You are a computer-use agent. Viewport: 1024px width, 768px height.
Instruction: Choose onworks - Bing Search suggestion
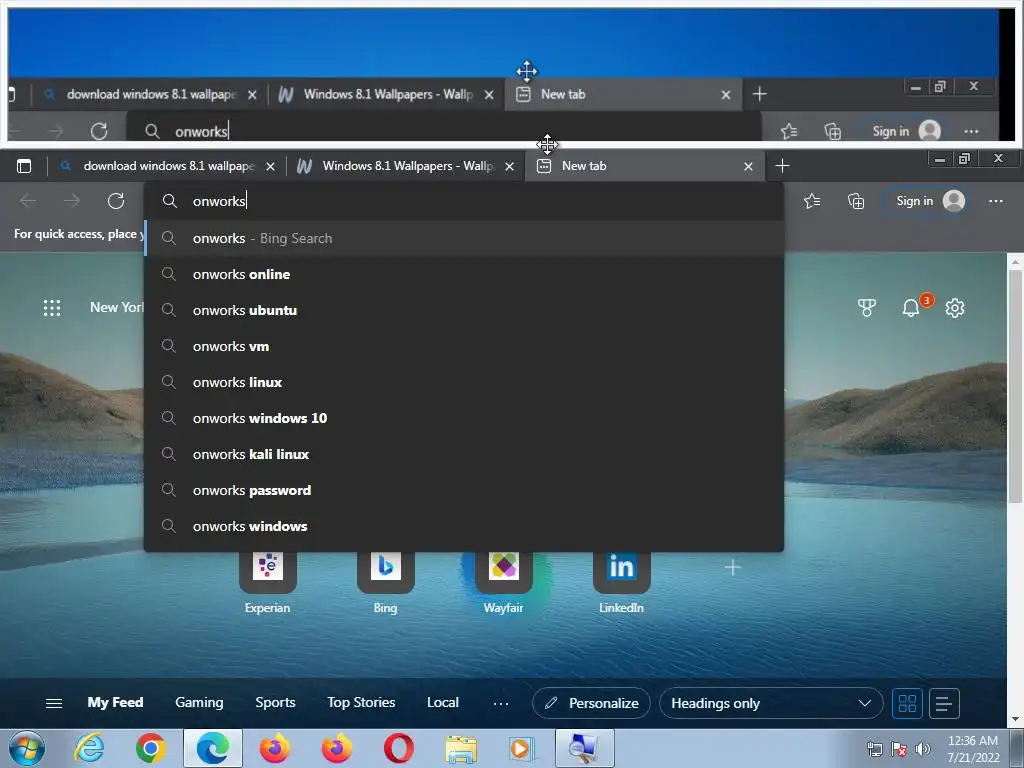click(464, 238)
